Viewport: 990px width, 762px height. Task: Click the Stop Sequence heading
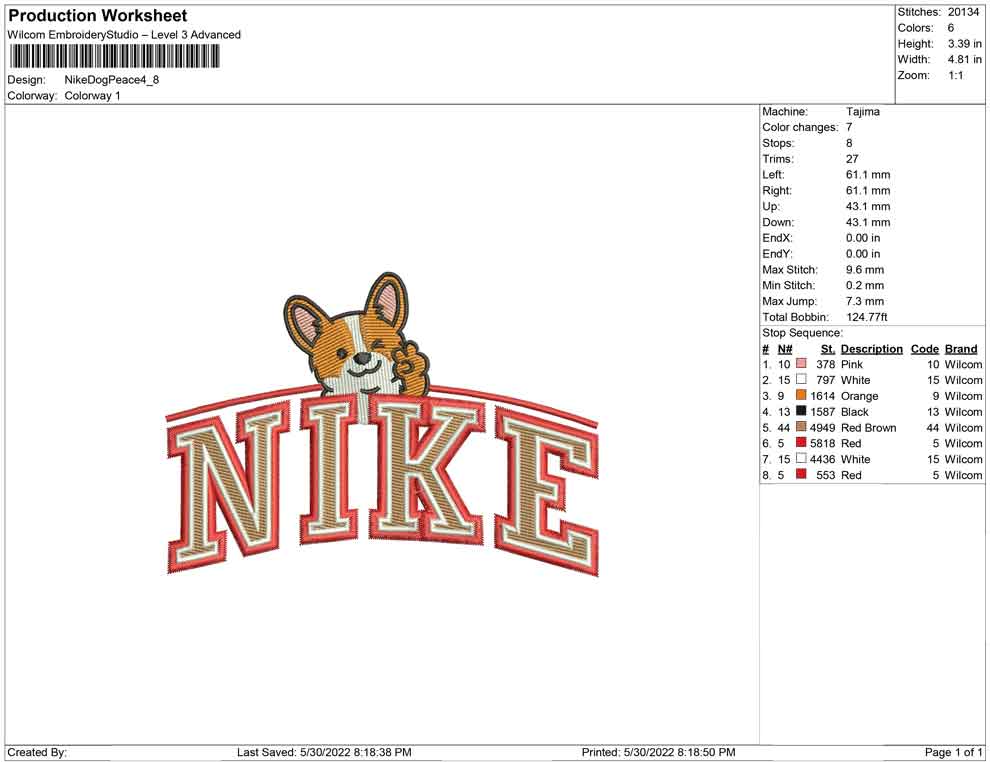point(802,333)
